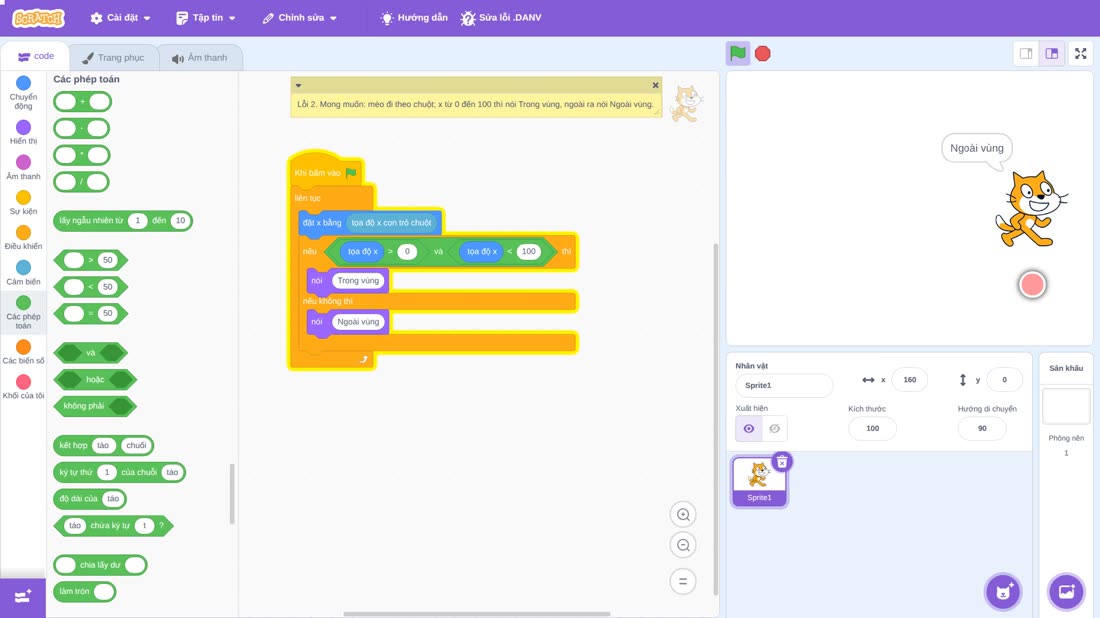The width and height of the screenshot is (1100, 618).
Task: Open the Hướng dẫn tutorials
Action: tap(414, 18)
